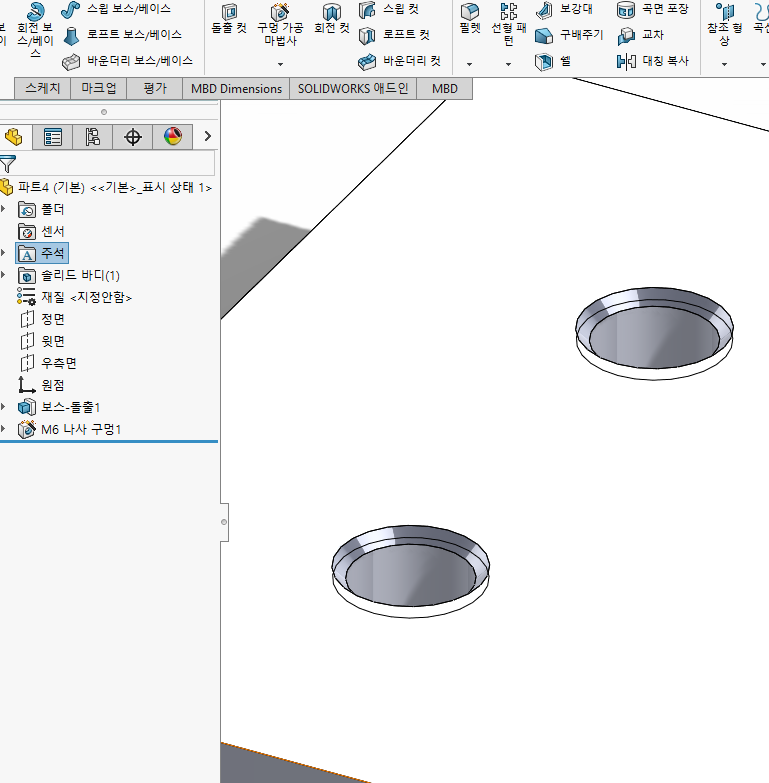Switch to the 마크업 tab
Image resolution: width=769 pixels, height=783 pixels.
pos(99,88)
